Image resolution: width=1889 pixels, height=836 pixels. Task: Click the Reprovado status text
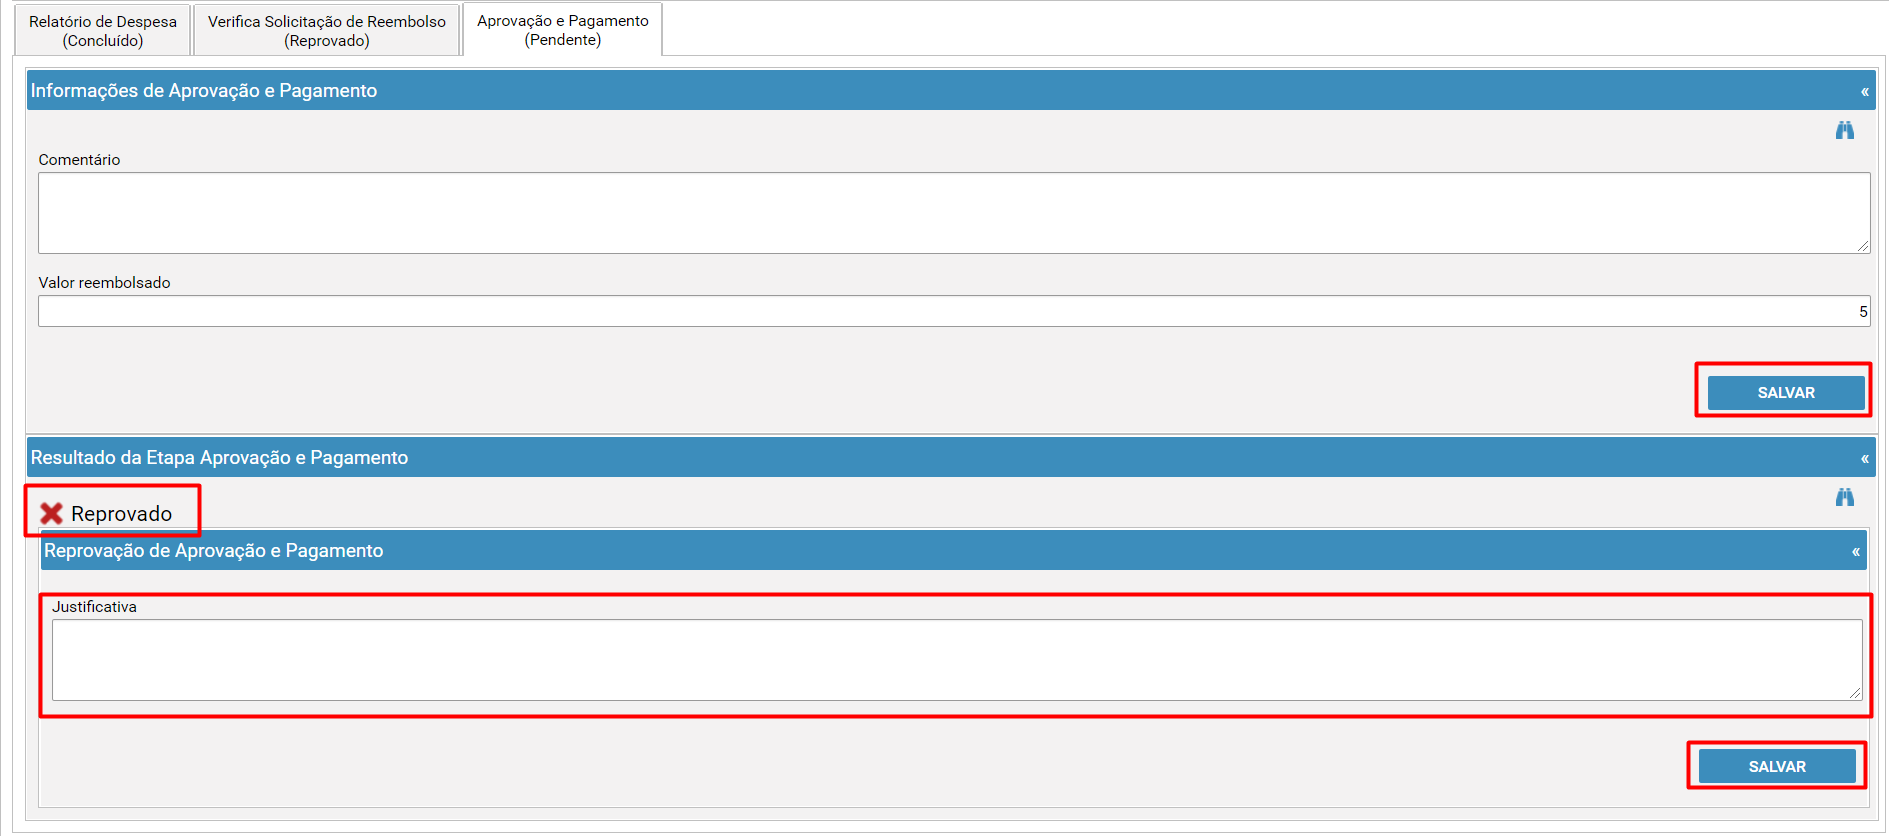coord(121,514)
